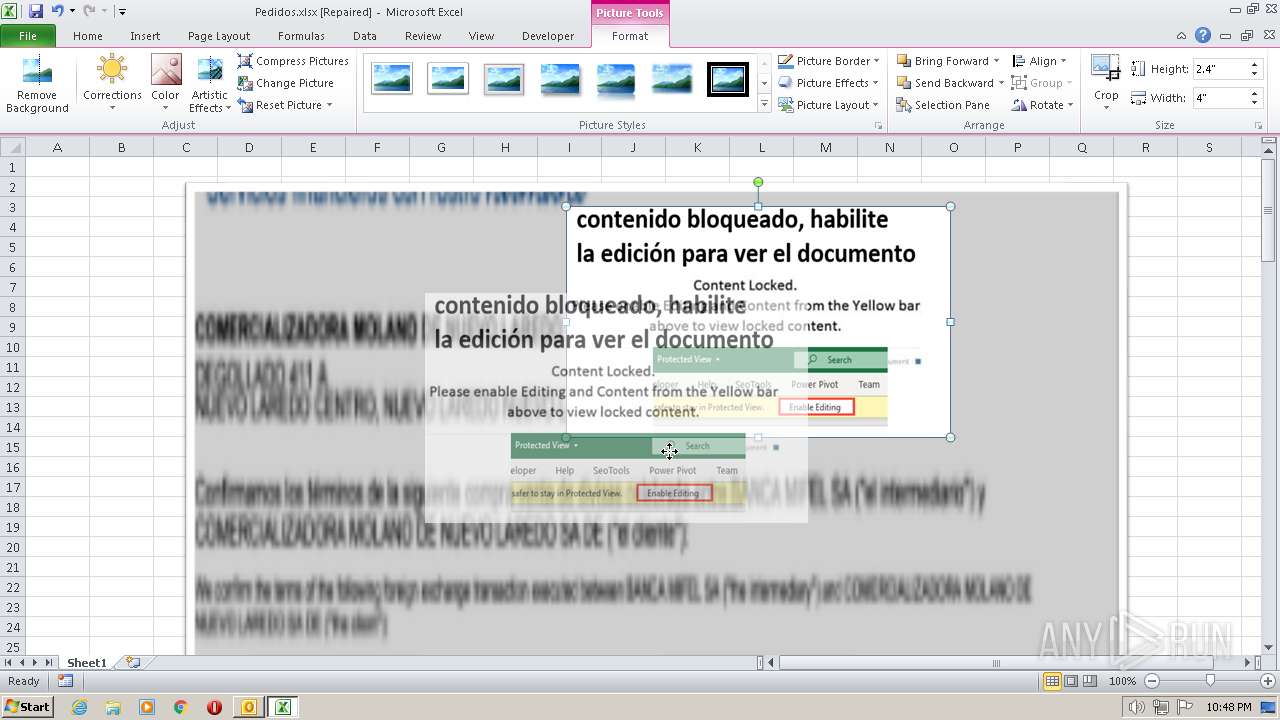
Task: Switch to Page Layout view in status bar
Action: pos(1071,681)
